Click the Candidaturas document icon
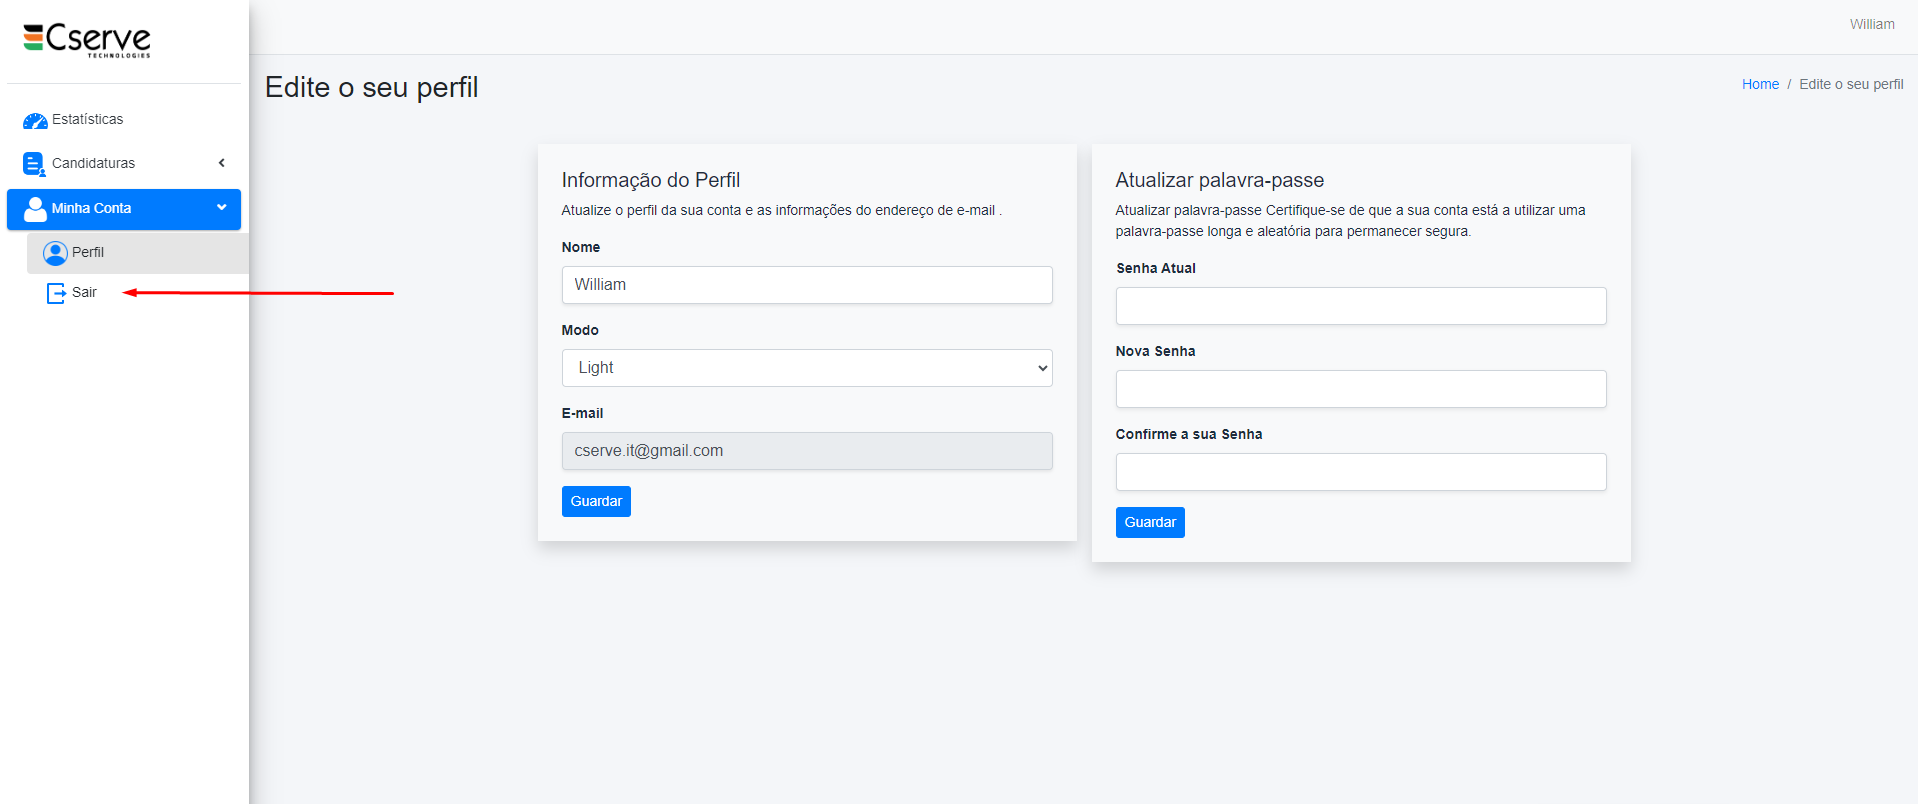 tap(34, 164)
